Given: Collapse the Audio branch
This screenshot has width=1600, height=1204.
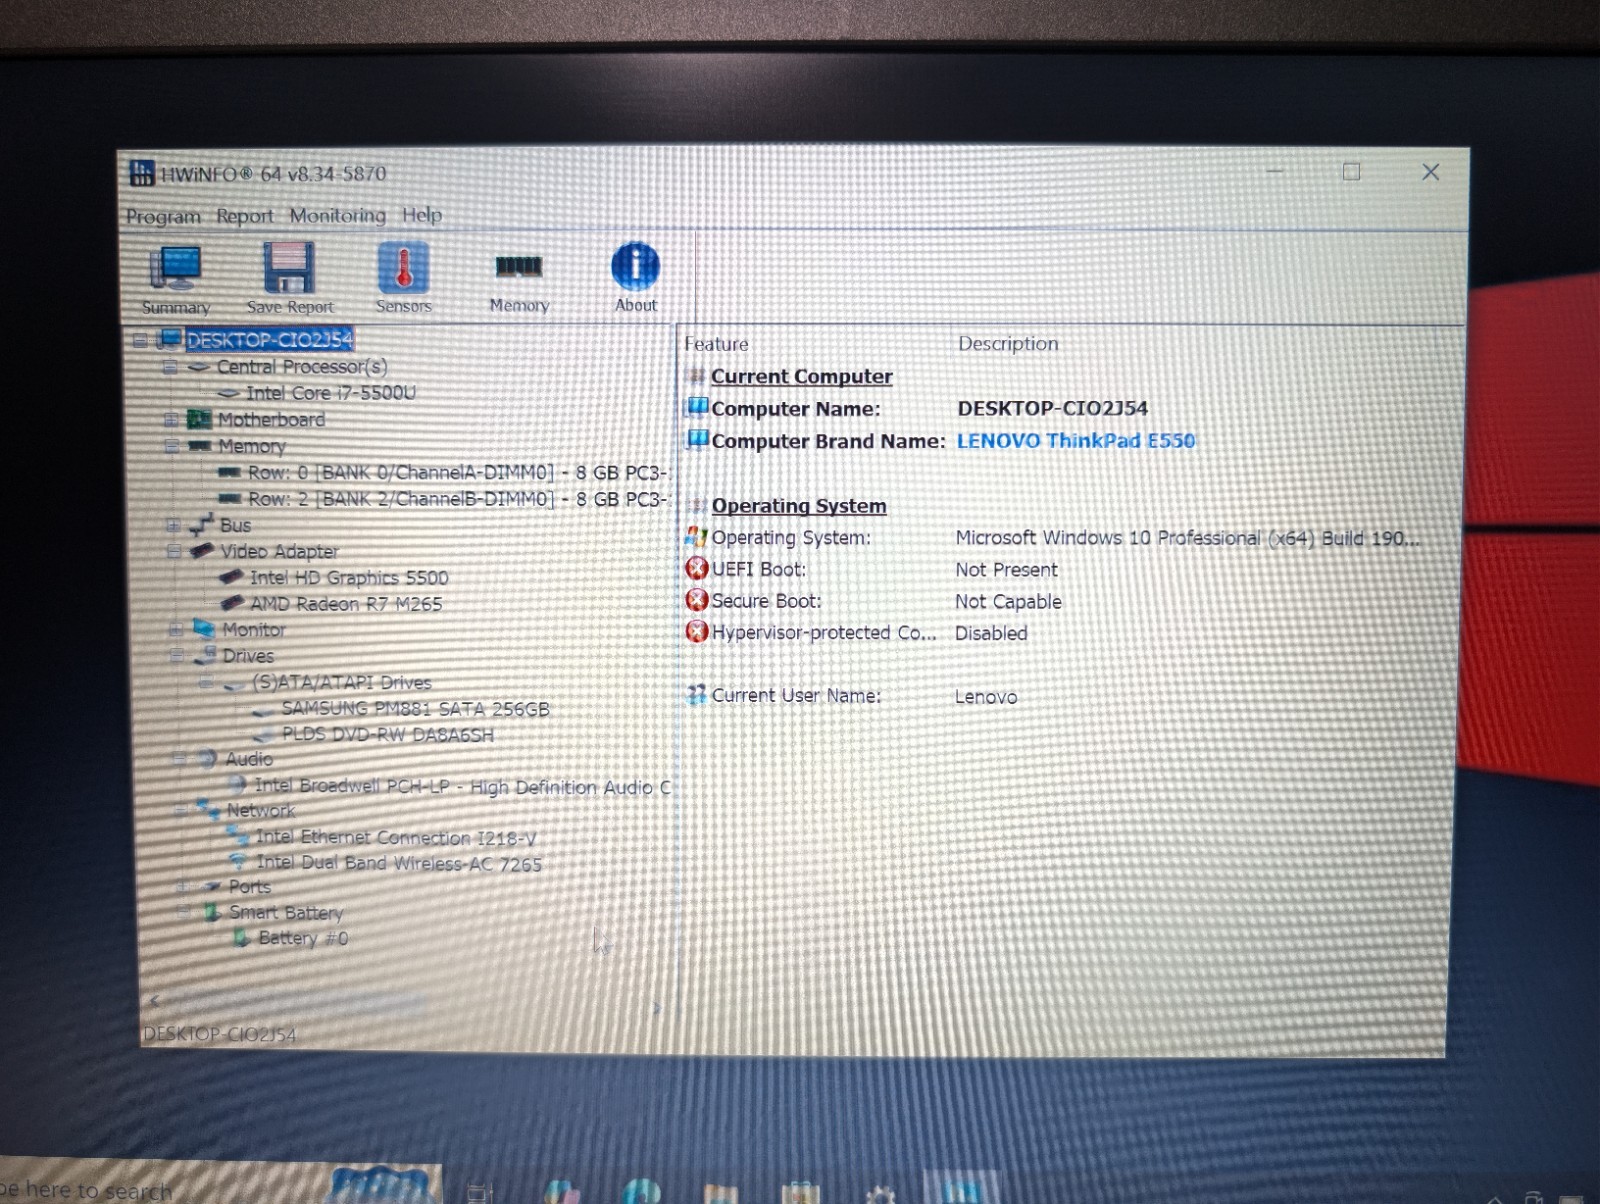Looking at the screenshot, I should tap(179, 759).
